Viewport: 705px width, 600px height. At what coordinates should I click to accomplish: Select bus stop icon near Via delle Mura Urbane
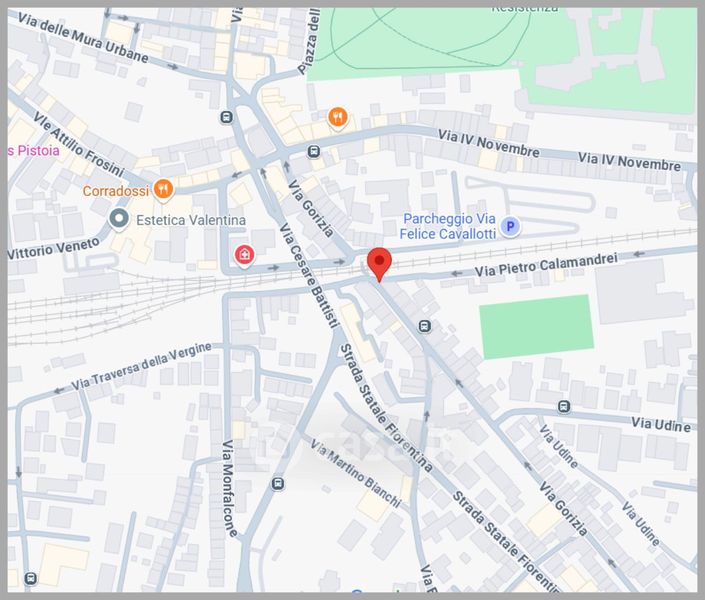226,117
